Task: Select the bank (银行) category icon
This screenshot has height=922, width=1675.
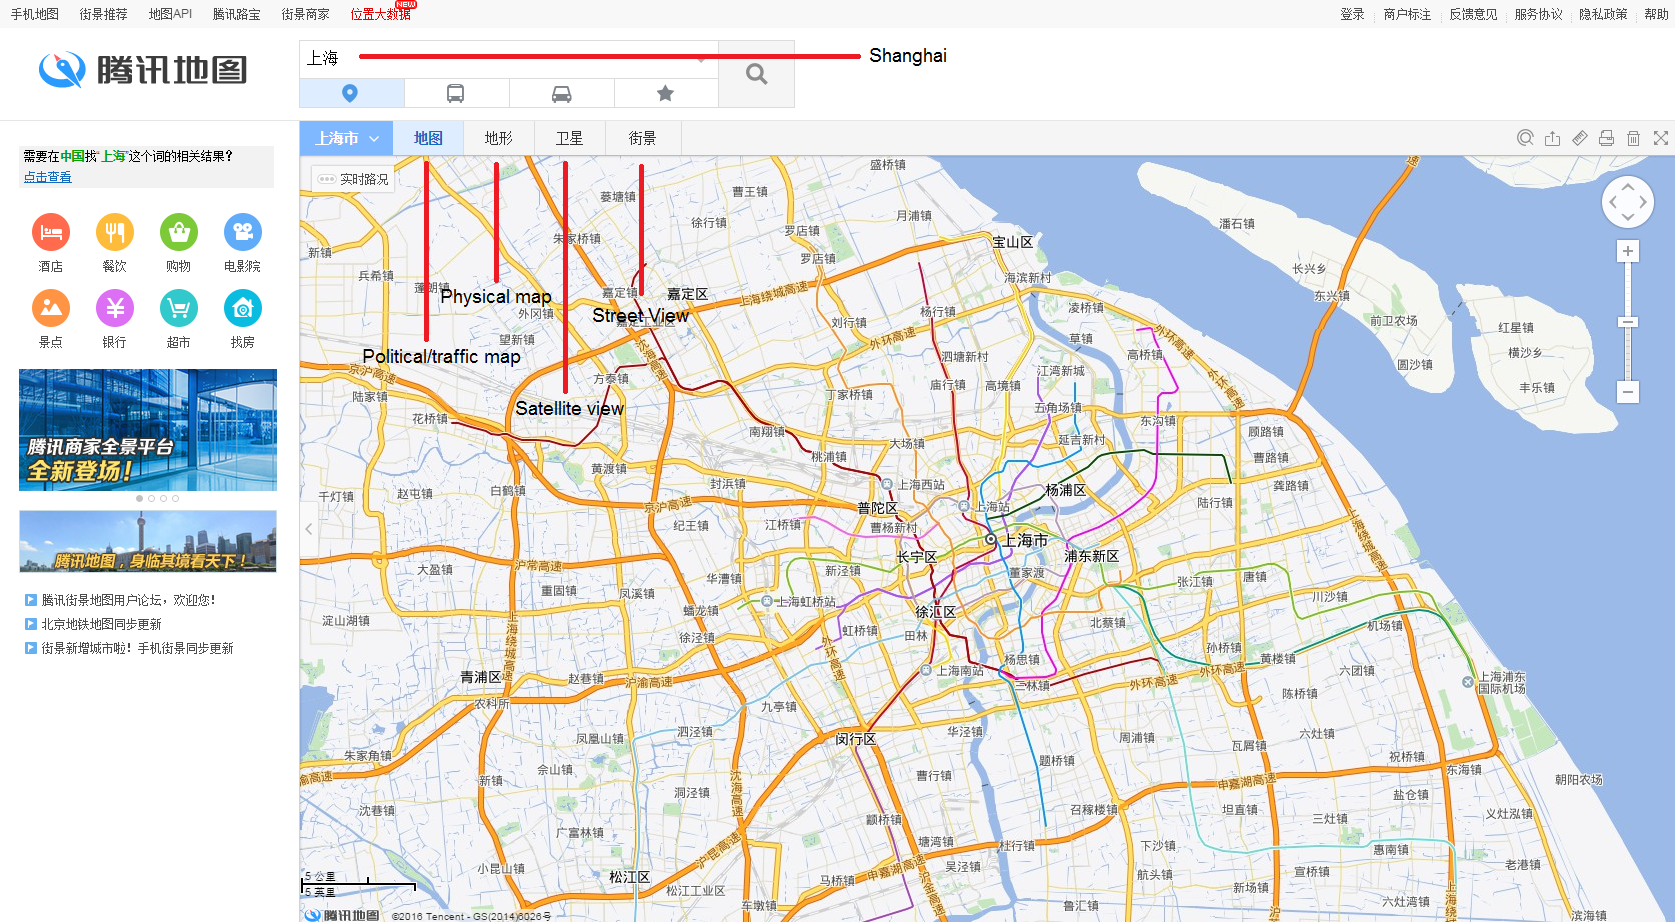Action: pos(115,308)
